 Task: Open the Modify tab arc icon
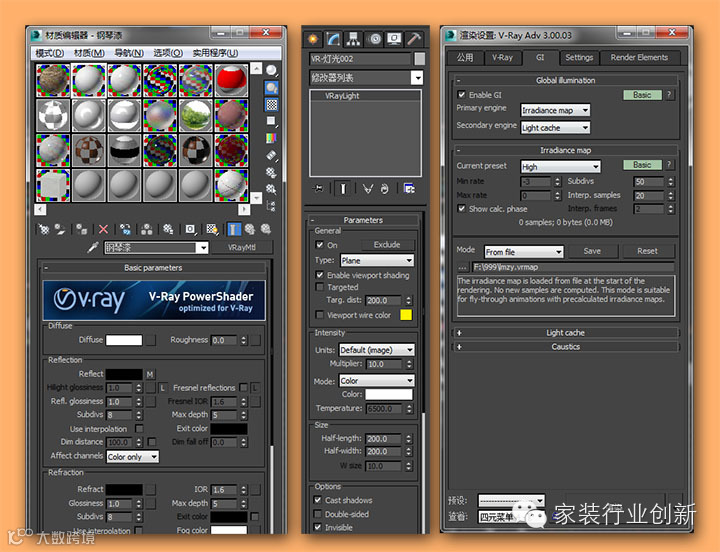(x=333, y=39)
